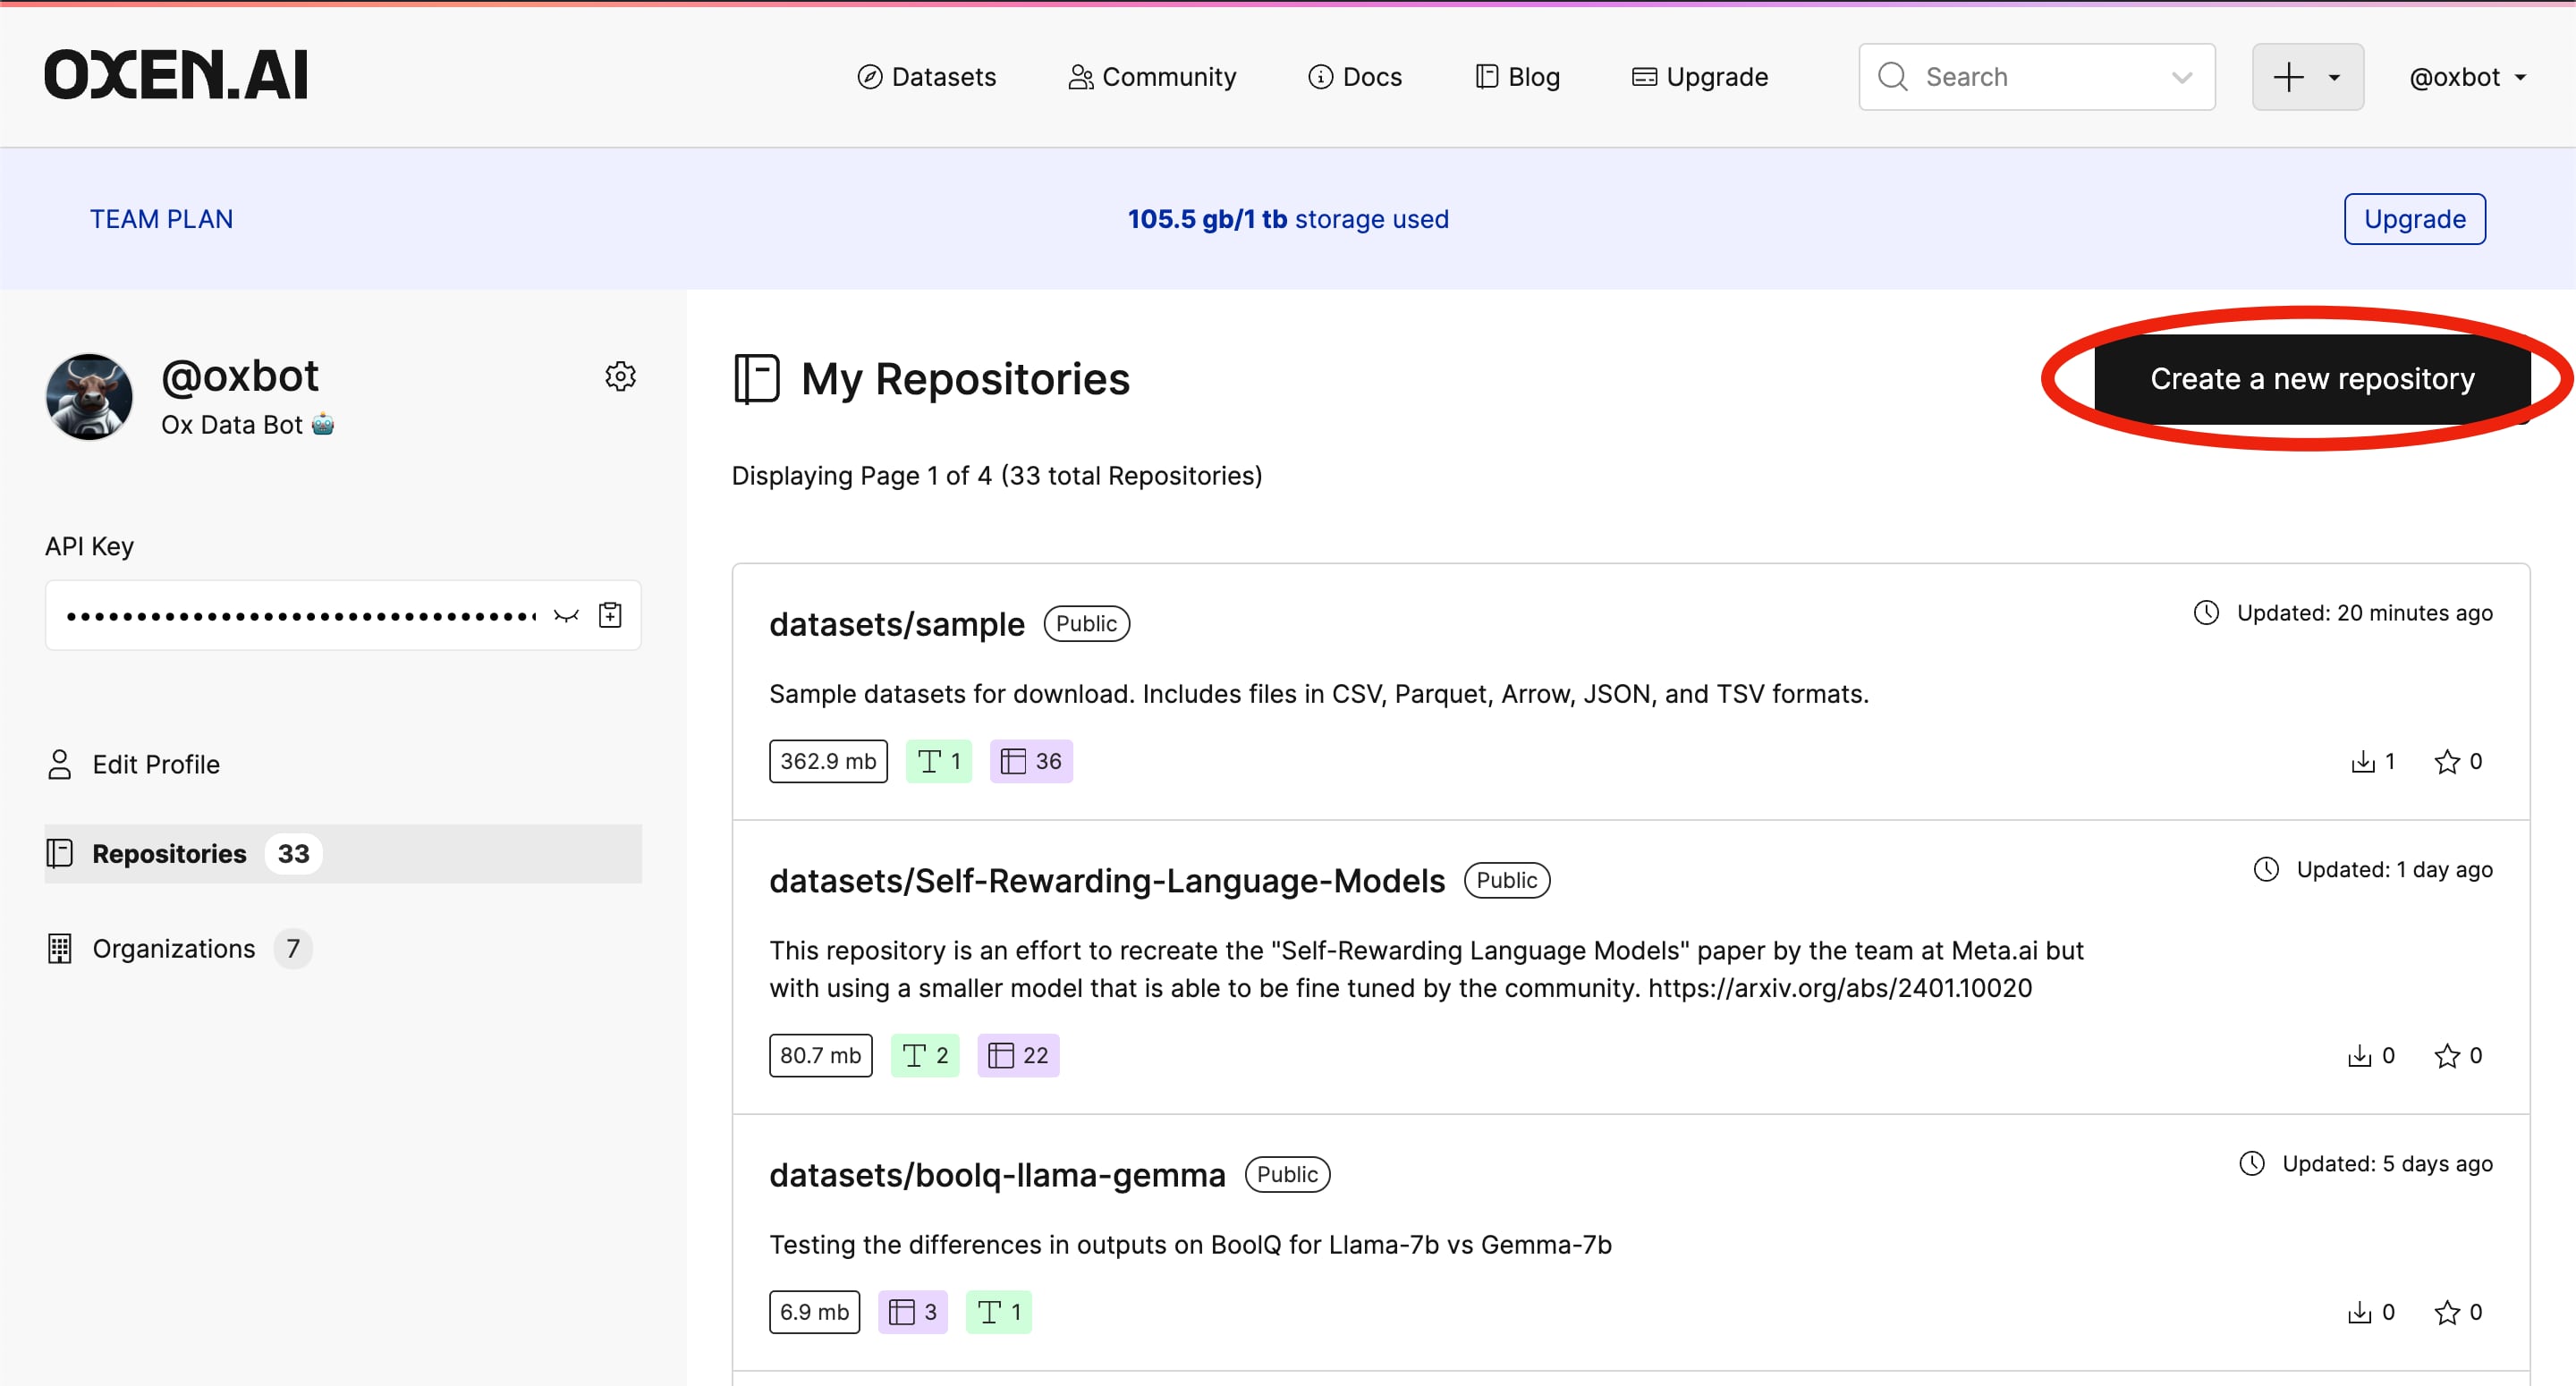Image resolution: width=2576 pixels, height=1386 pixels.
Task: Click the OXEN.AI logo
Action: (x=176, y=76)
